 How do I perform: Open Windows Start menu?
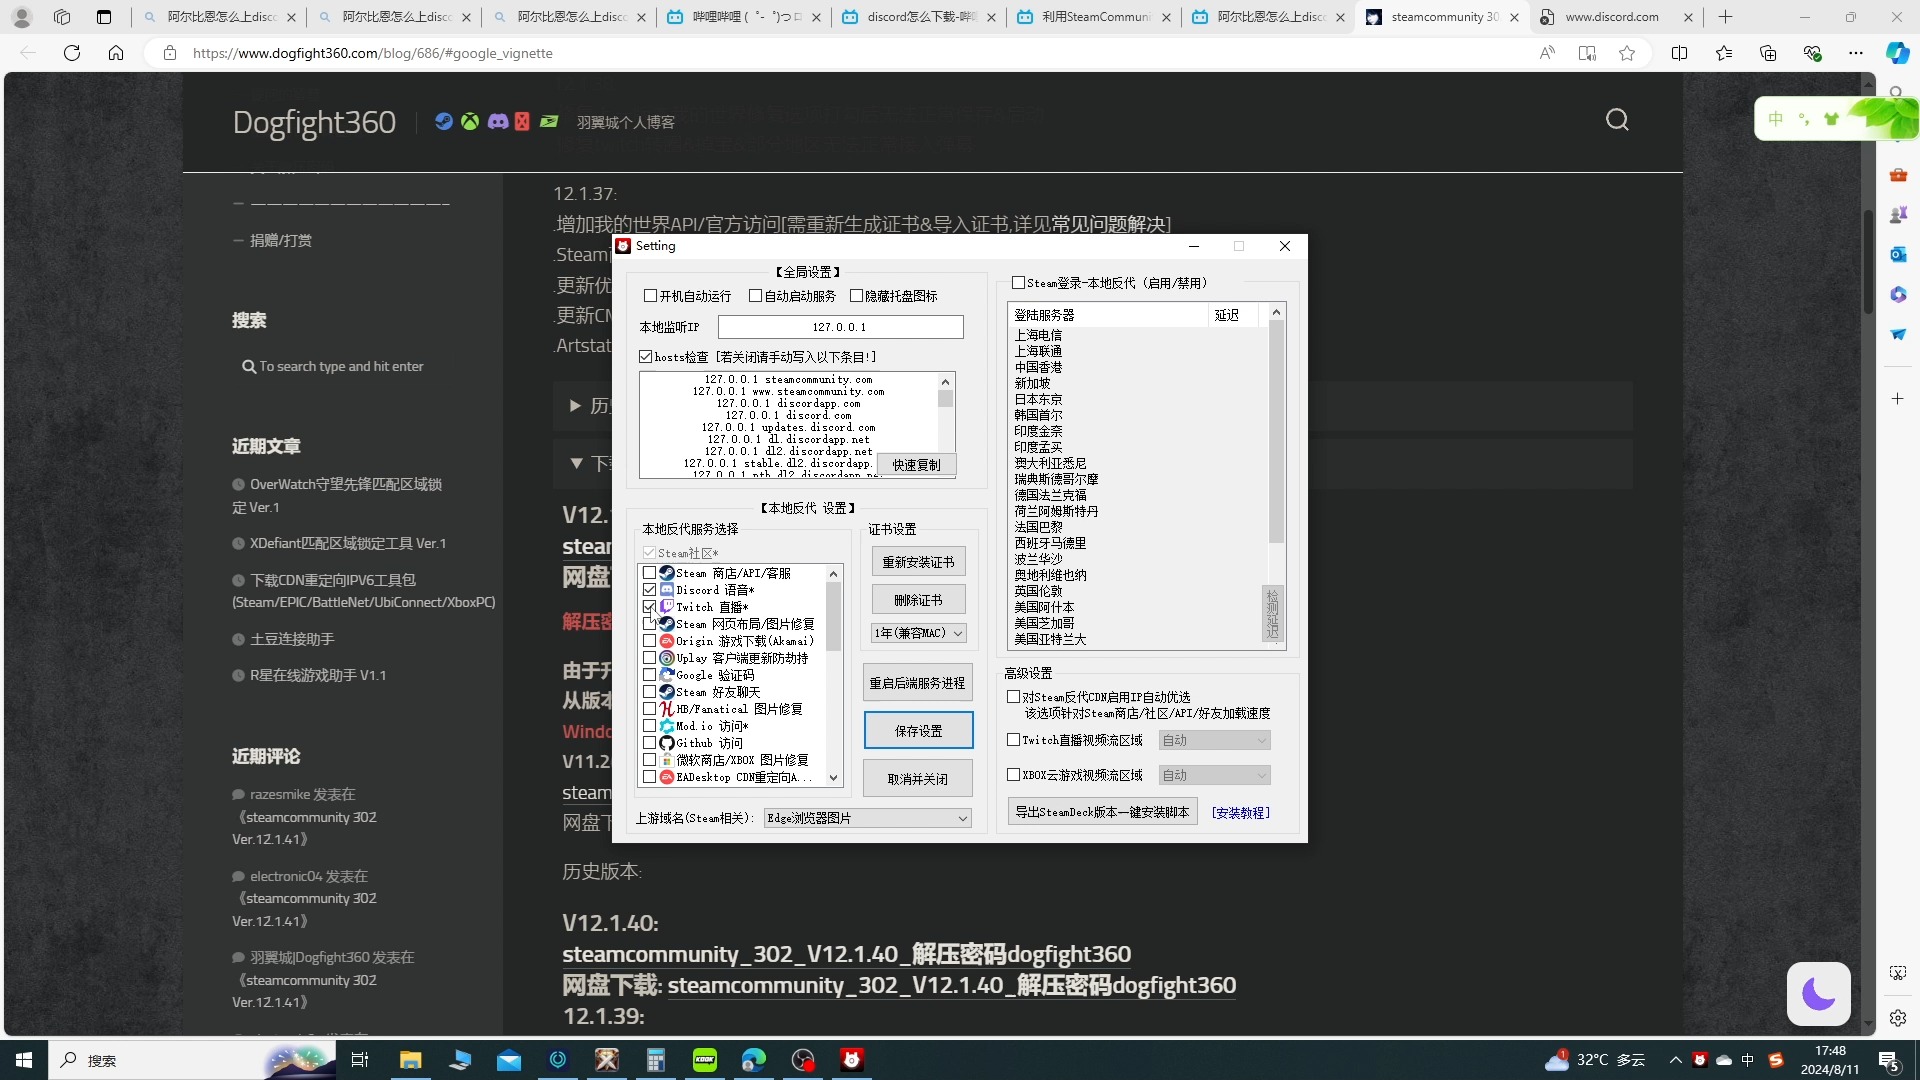(x=24, y=1060)
